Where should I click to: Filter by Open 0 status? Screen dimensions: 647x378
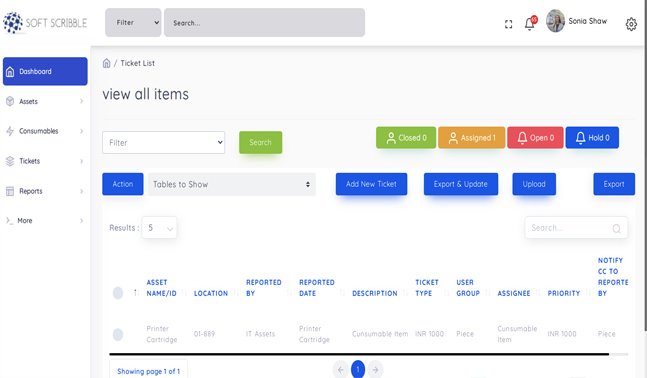coord(535,137)
